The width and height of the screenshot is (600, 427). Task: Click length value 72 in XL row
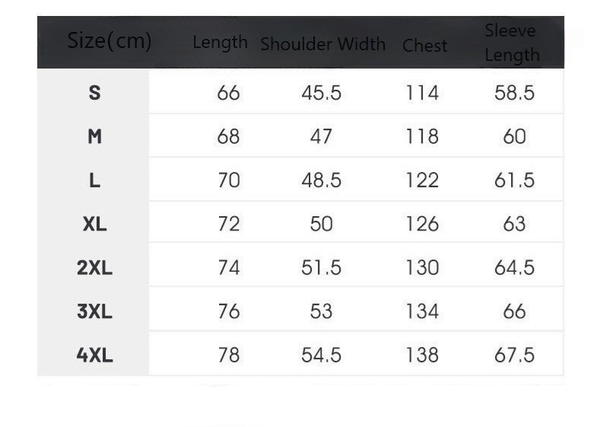[x=229, y=224]
